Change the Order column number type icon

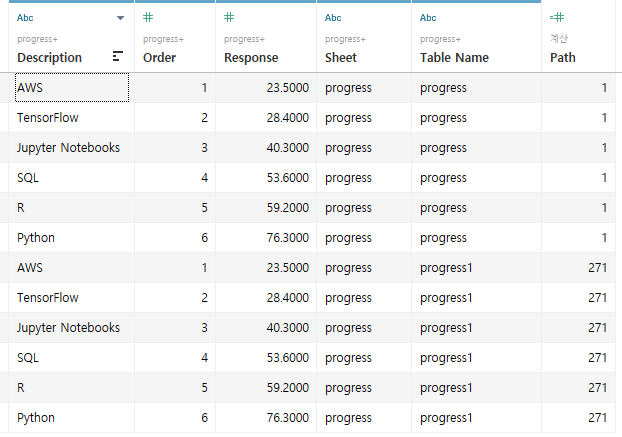click(x=148, y=17)
